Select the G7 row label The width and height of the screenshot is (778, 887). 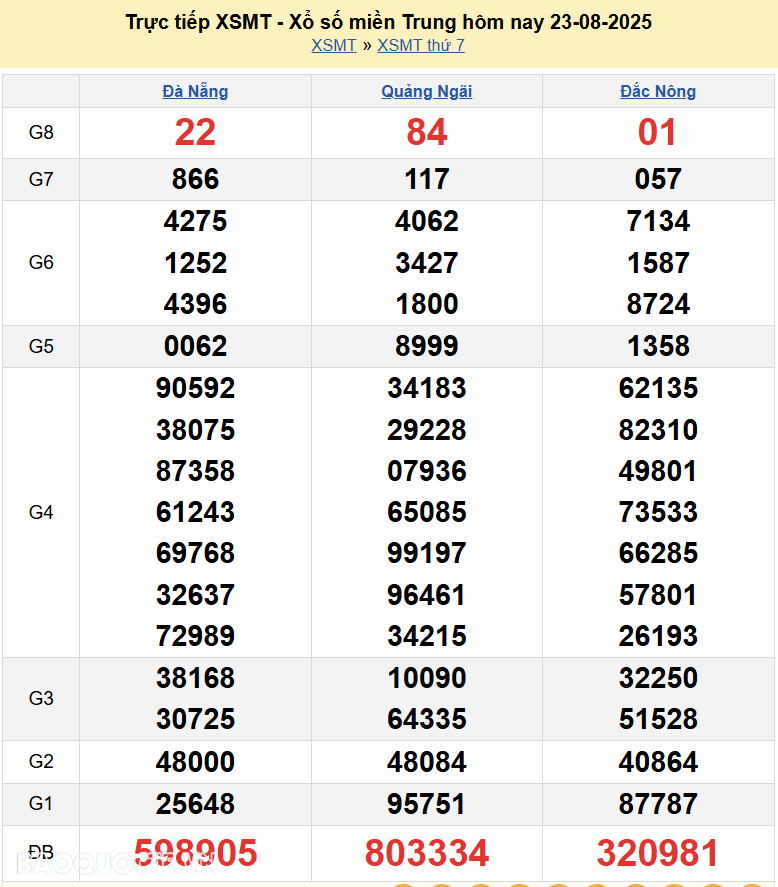[x=41, y=180]
